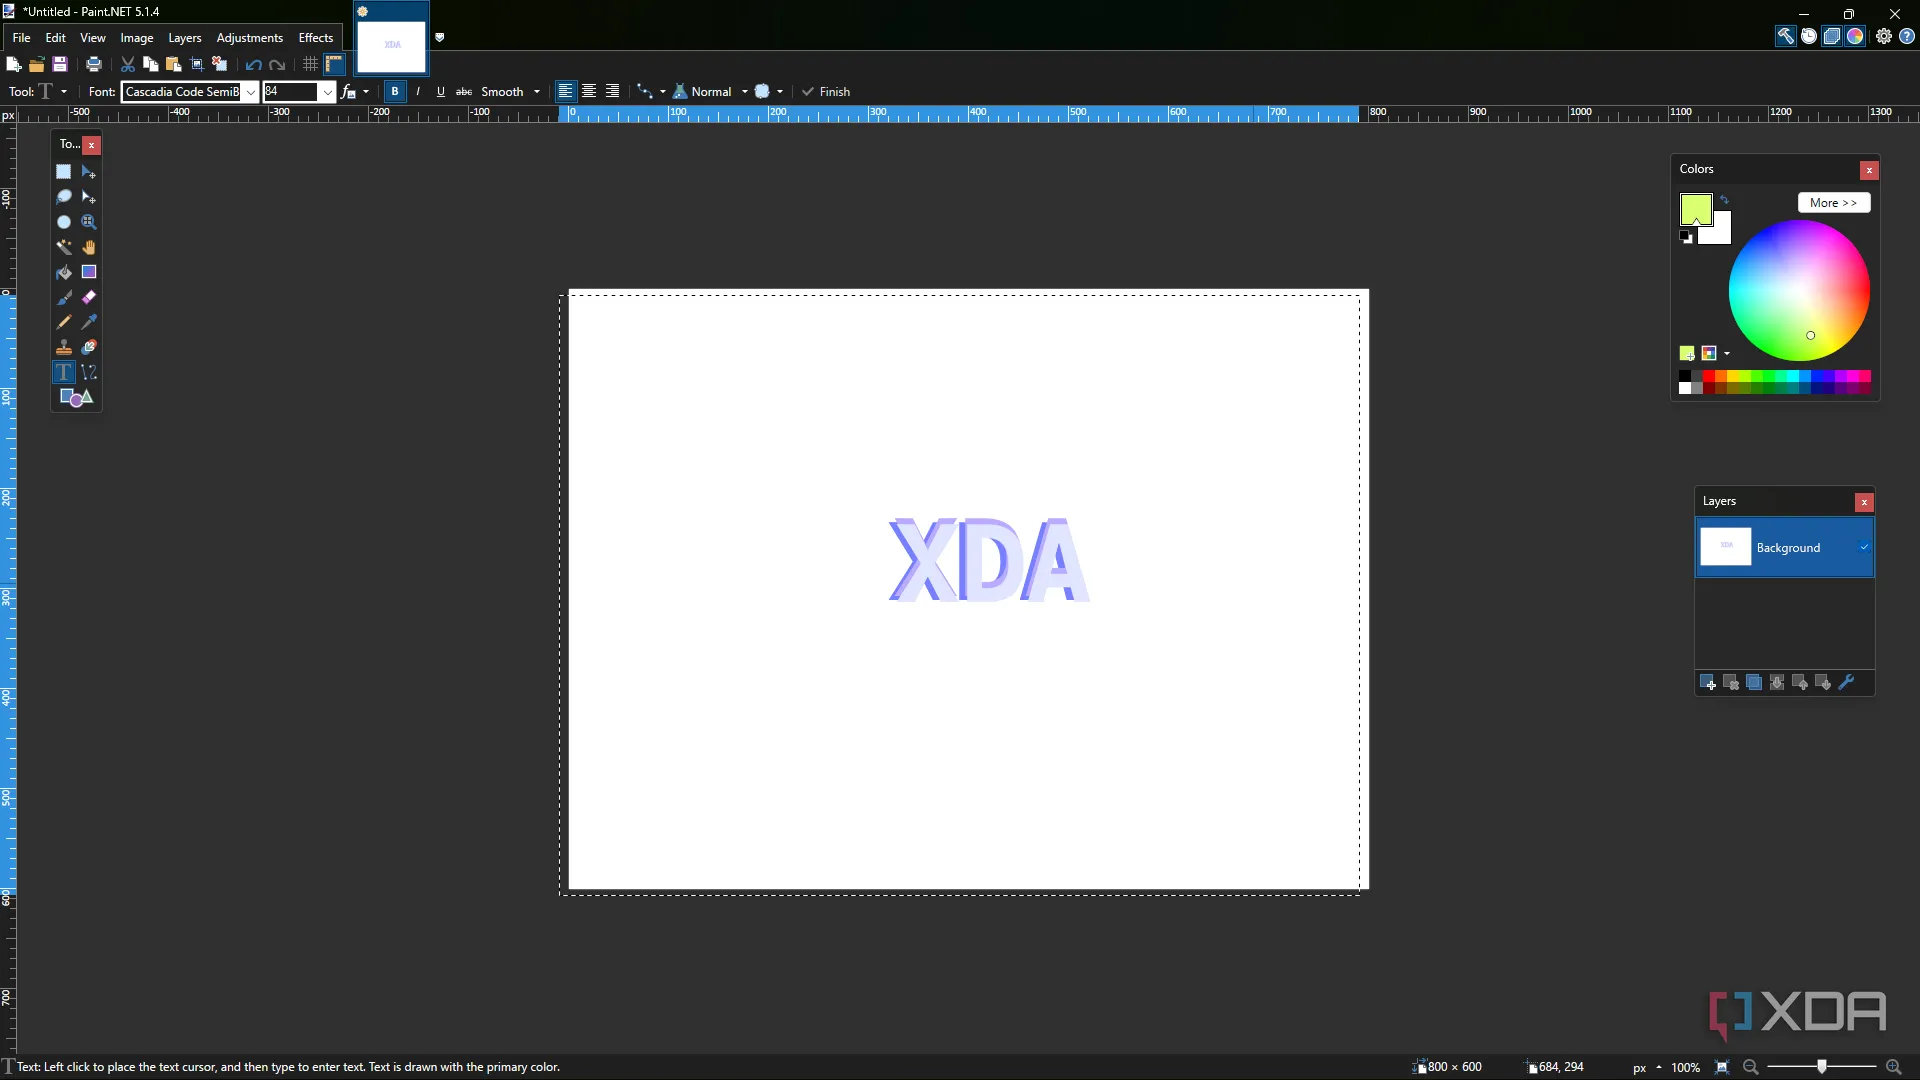
Task: Open the font size dropdown arrow
Action: click(327, 92)
